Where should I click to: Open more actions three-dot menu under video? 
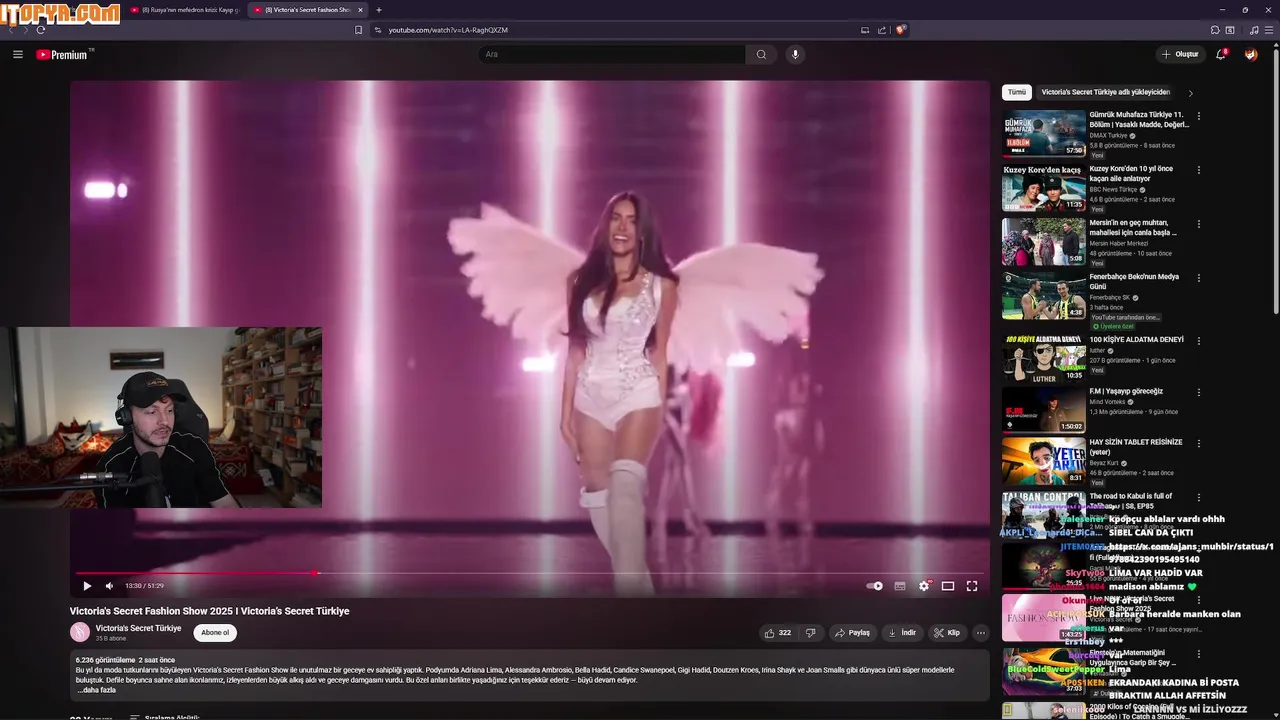981,632
